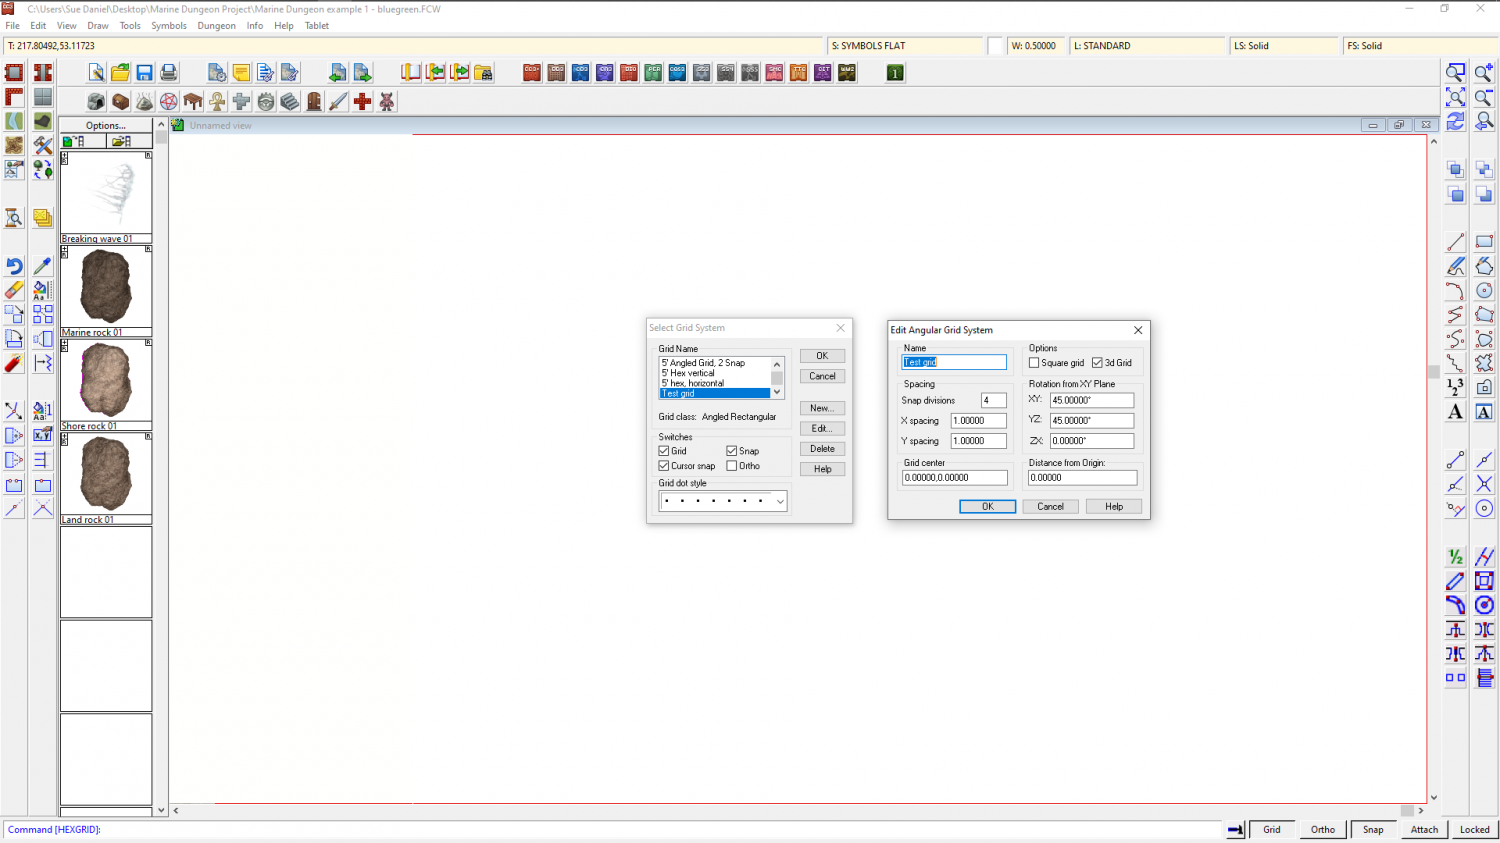Open the Tablet menu

[x=317, y=26]
